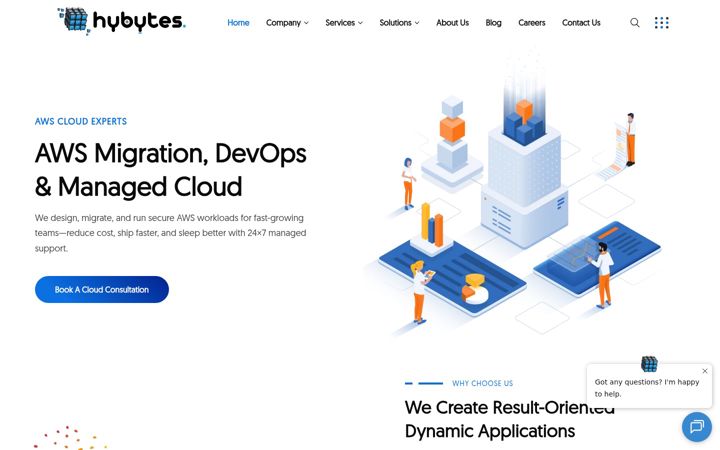Expand the Solutions dropdown menu

399,22
